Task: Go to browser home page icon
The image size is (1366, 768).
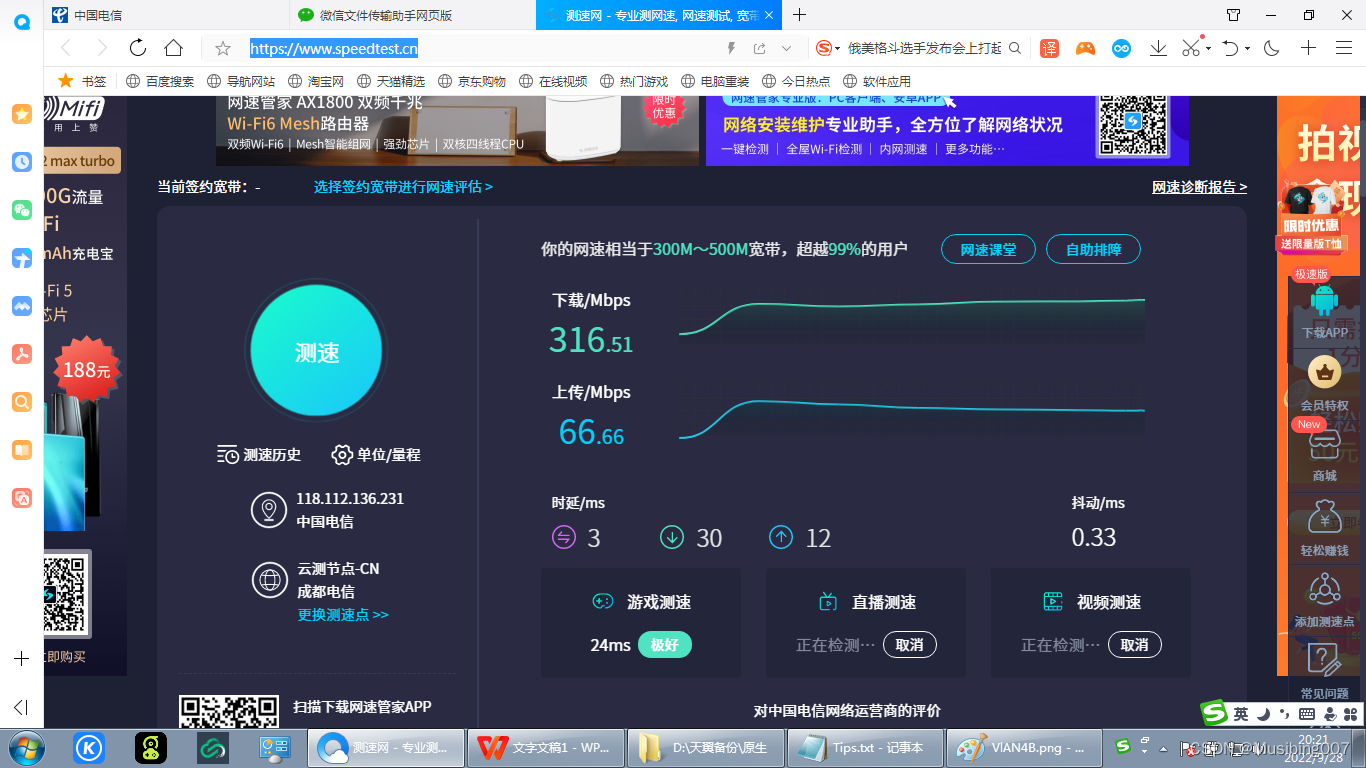Action: coord(174,48)
